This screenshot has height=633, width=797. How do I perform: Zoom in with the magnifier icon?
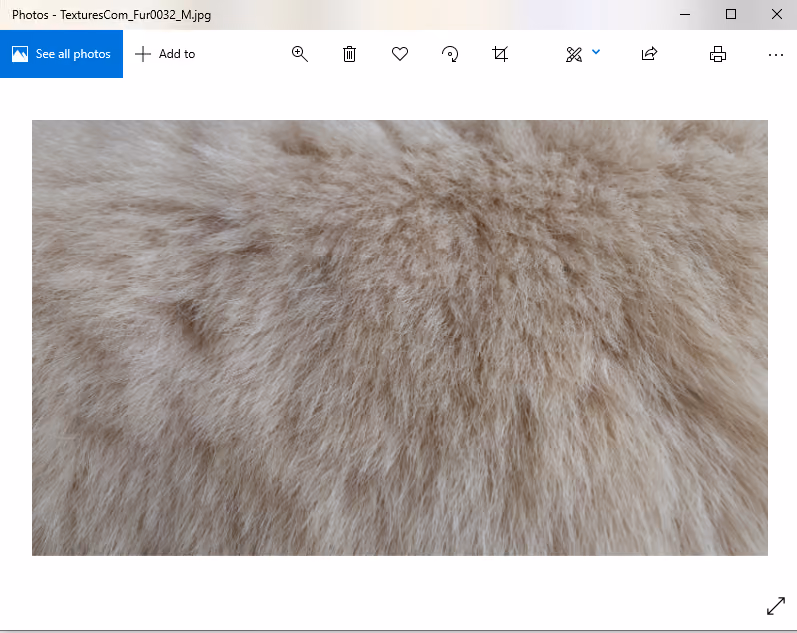click(x=299, y=54)
